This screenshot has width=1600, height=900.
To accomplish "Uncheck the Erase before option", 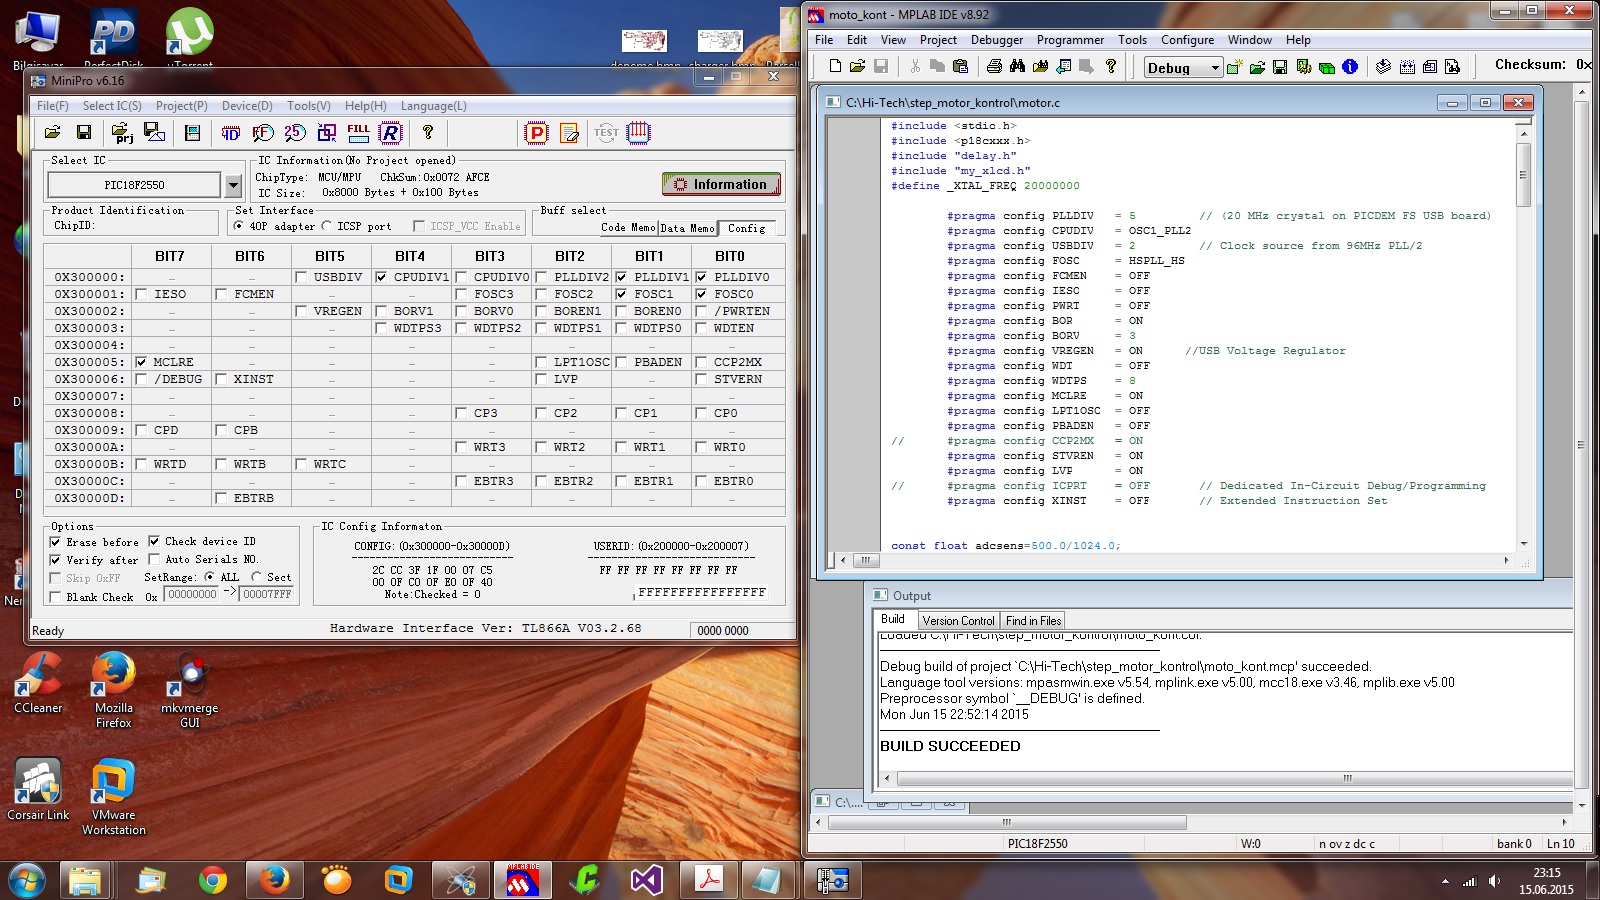I will click(x=55, y=542).
